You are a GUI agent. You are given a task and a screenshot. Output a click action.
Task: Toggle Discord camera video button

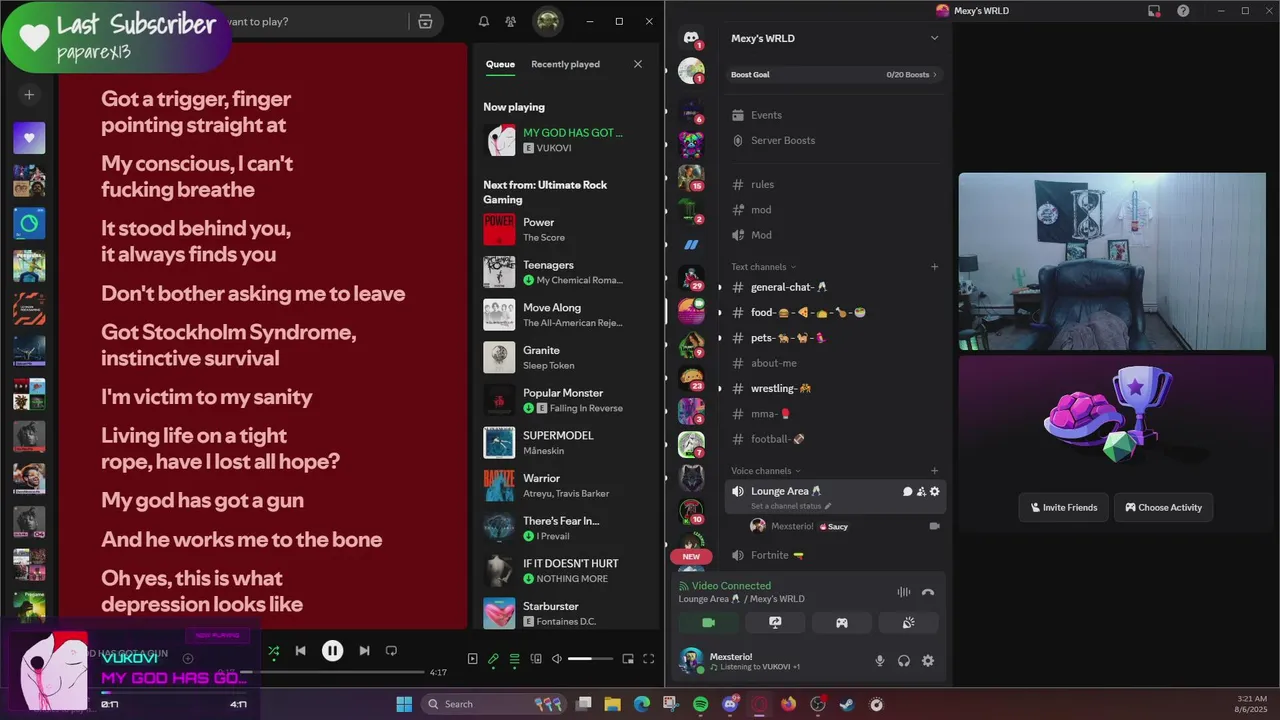tap(708, 623)
